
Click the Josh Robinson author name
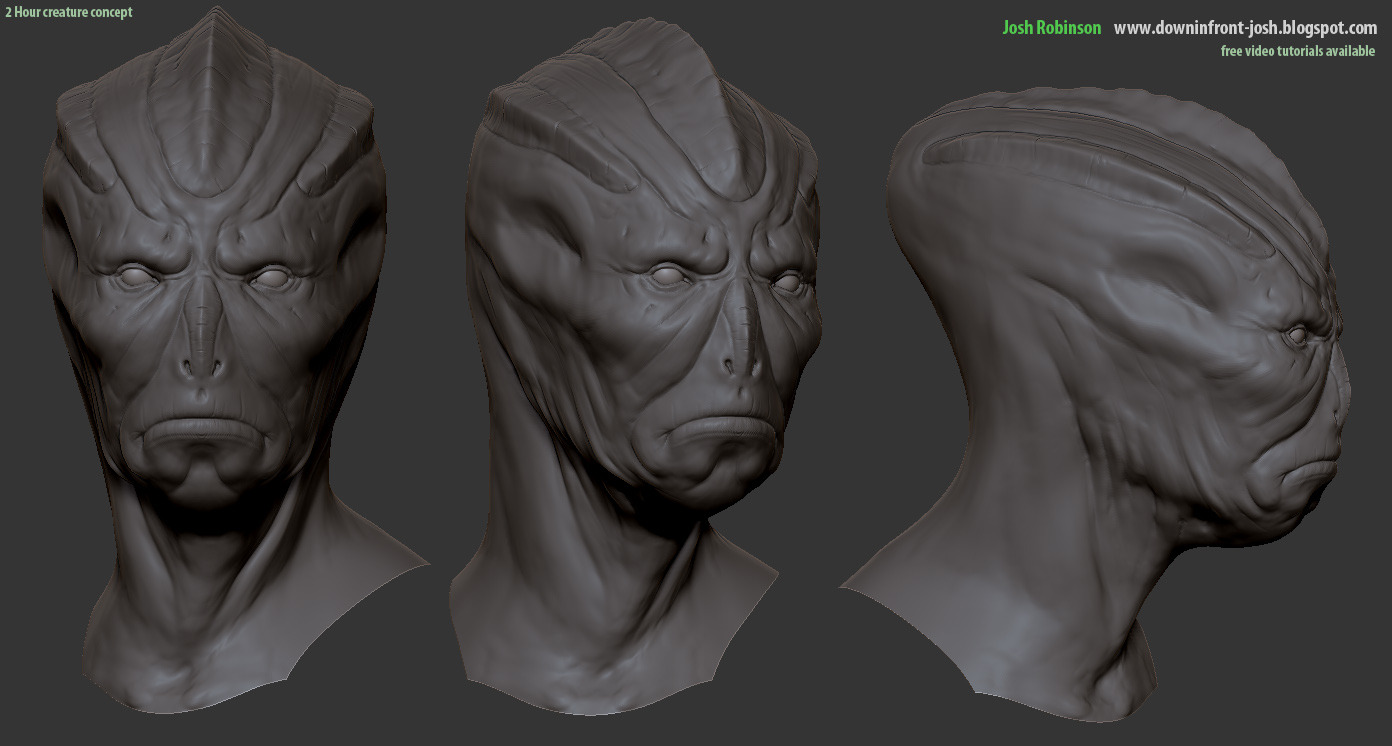1051,28
